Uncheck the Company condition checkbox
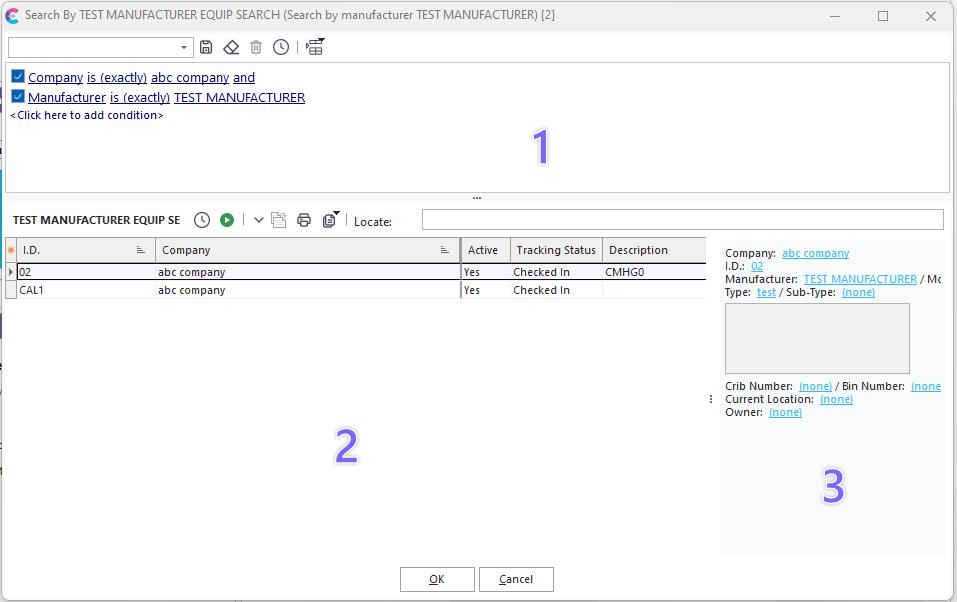 (x=18, y=77)
